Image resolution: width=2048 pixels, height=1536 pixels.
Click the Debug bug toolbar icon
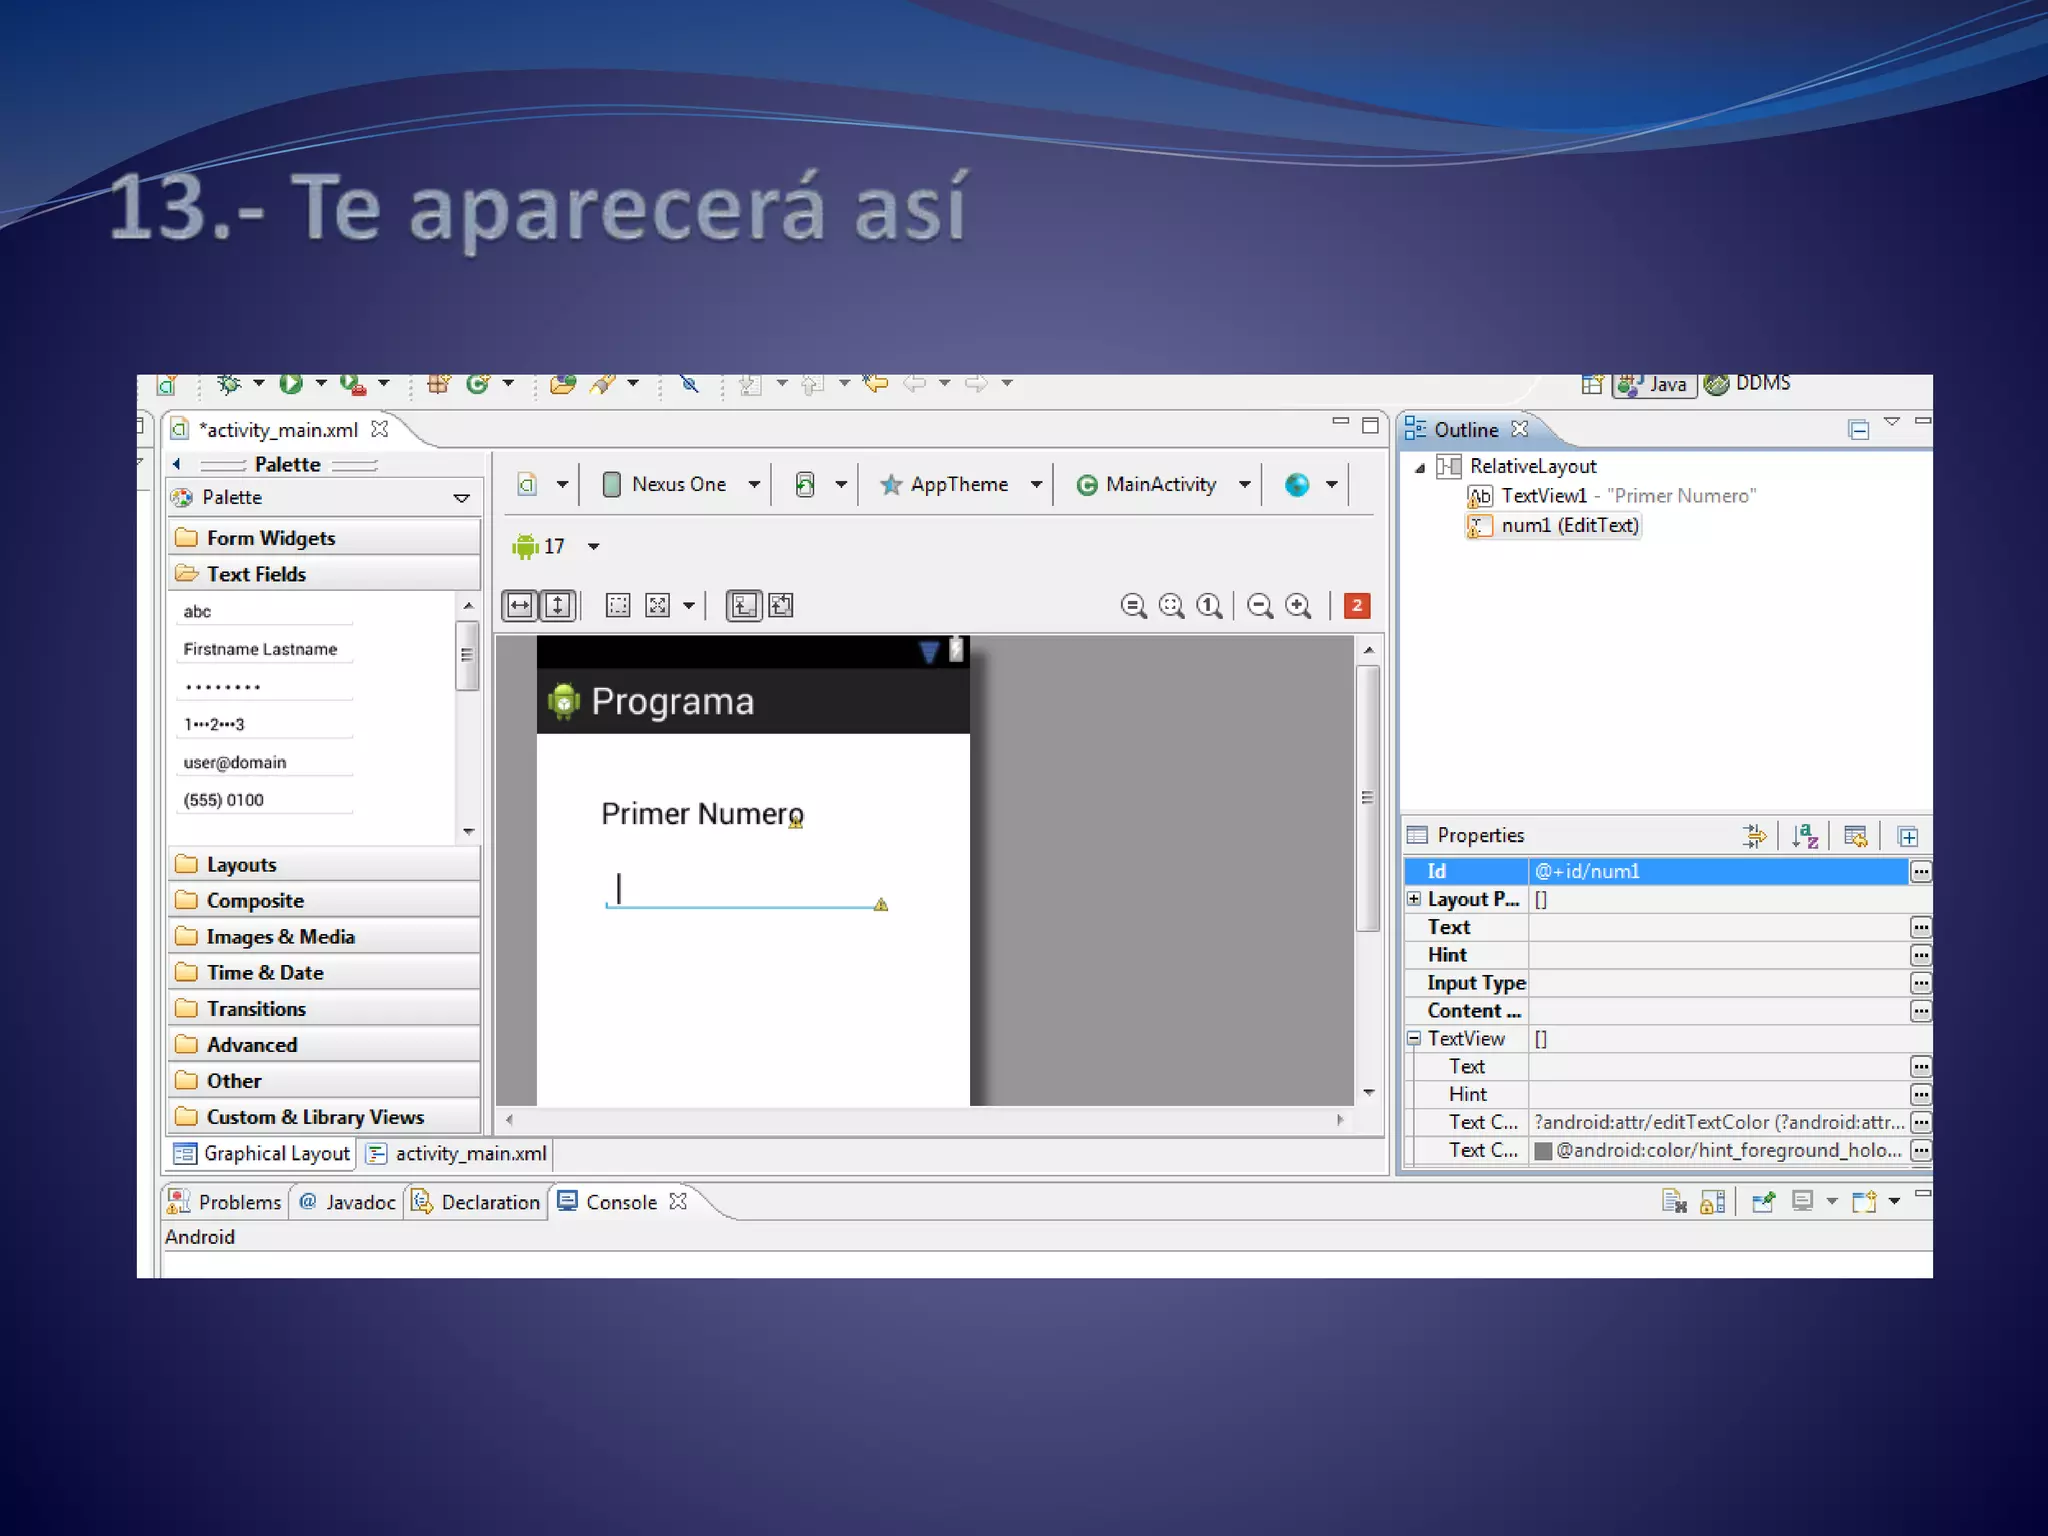point(229,384)
